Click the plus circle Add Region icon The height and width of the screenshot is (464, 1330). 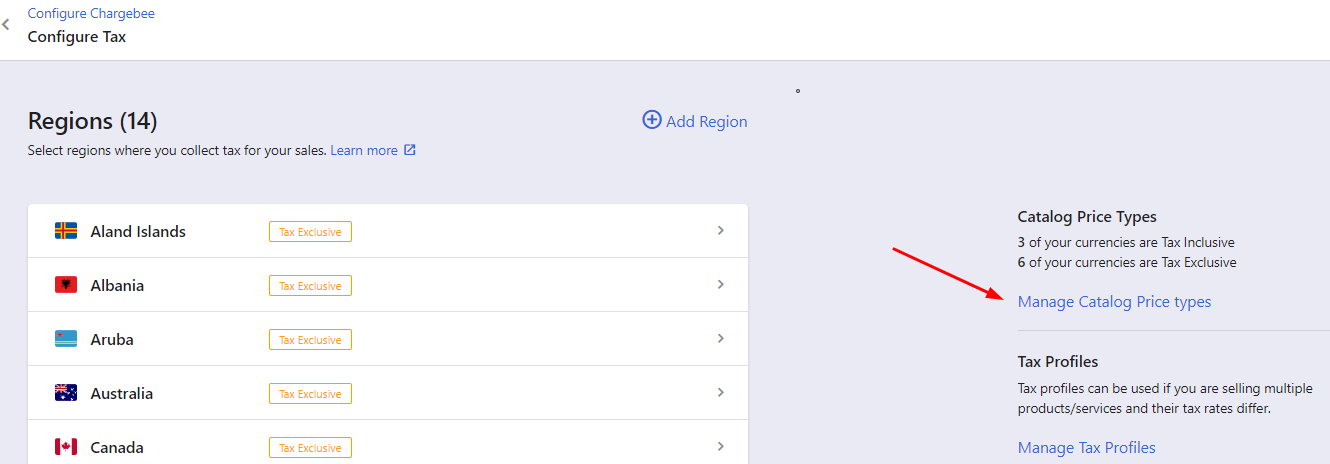click(652, 120)
